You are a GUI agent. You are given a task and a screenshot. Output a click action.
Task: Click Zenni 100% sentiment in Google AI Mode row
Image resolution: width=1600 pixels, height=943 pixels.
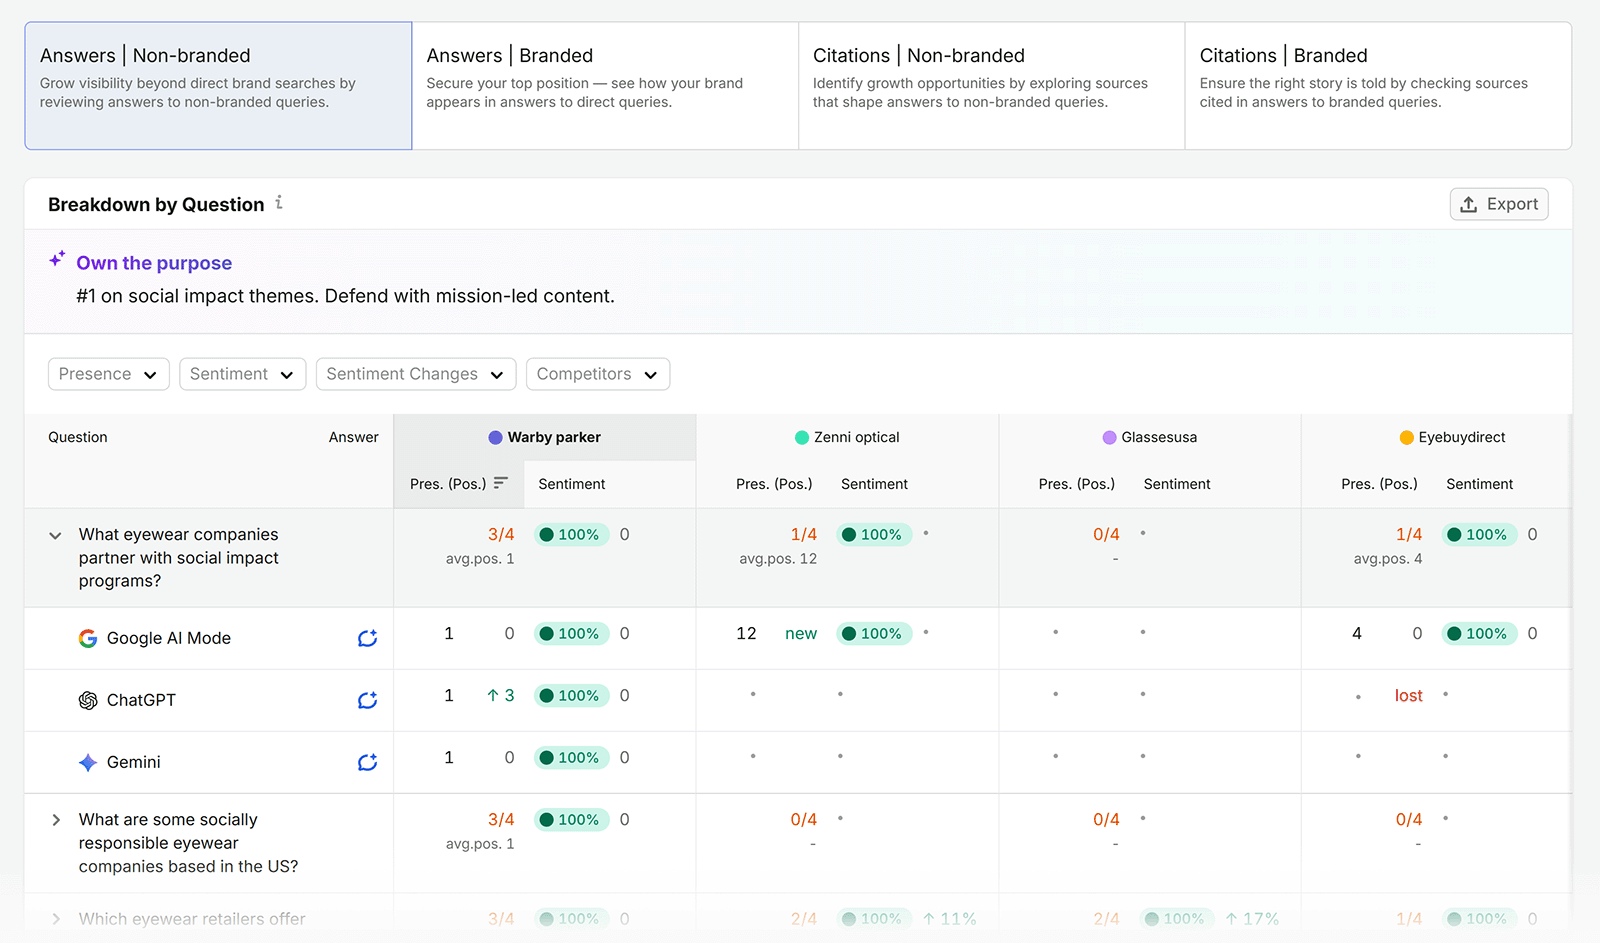coord(874,634)
